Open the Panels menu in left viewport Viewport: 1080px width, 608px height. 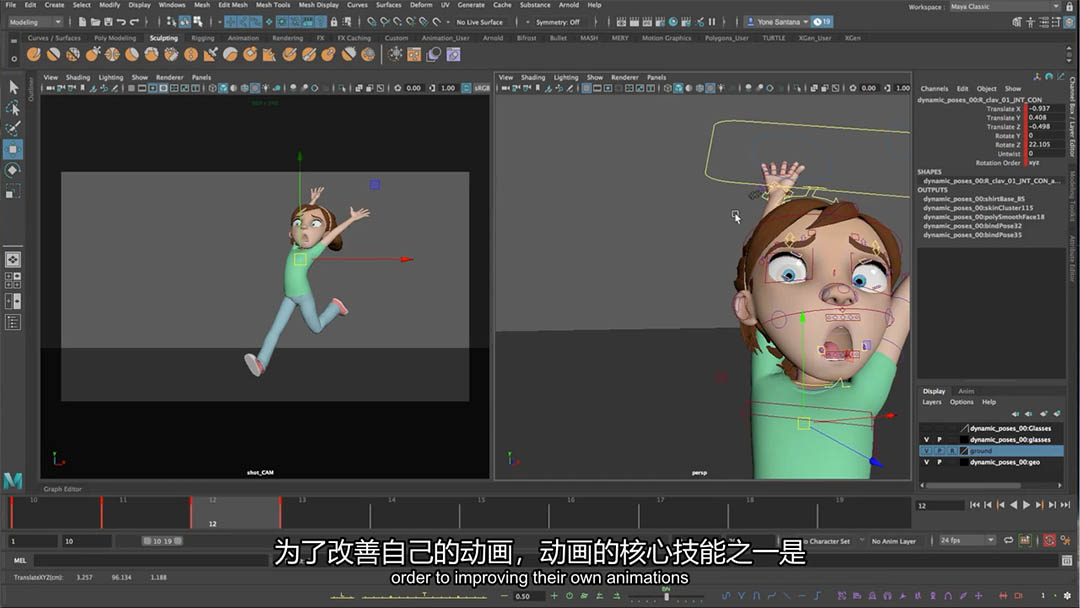click(x=201, y=77)
